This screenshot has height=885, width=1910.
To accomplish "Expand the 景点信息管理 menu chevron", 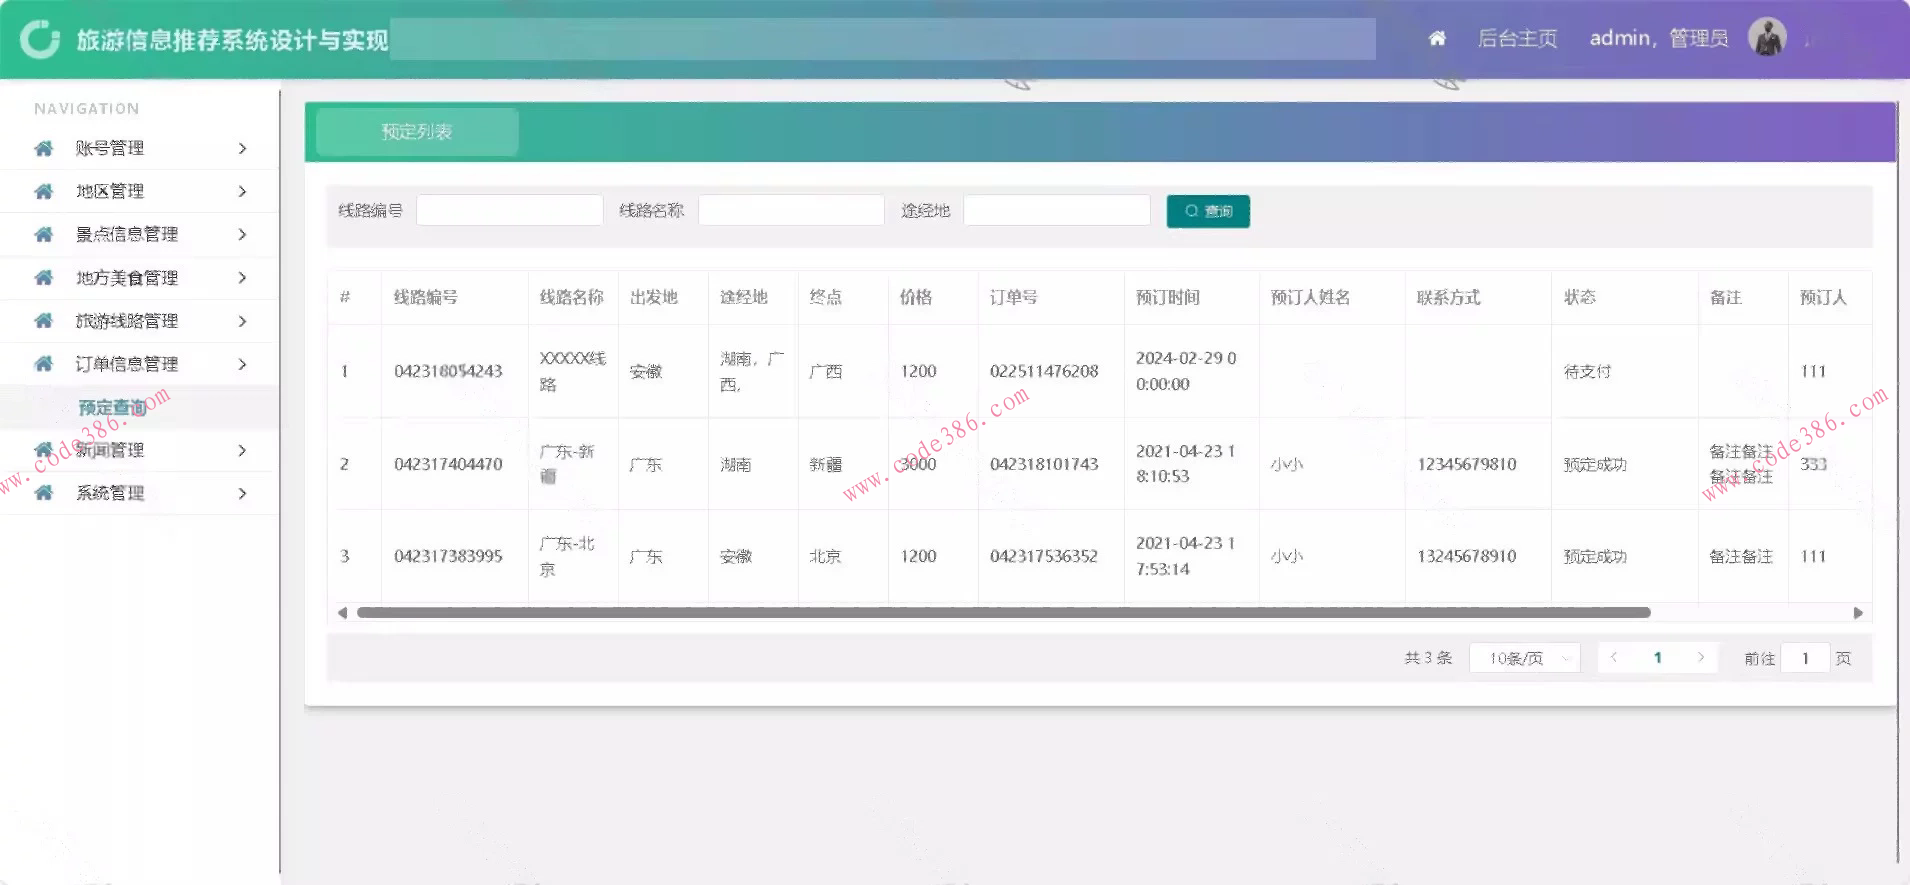I will click(242, 234).
